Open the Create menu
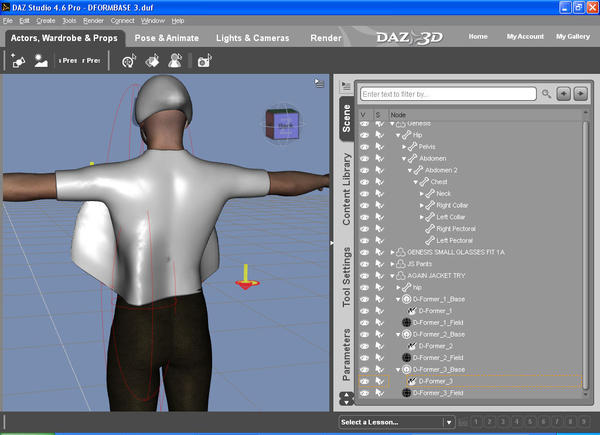Viewport: 600px width, 435px height. pyautogui.click(x=46, y=21)
